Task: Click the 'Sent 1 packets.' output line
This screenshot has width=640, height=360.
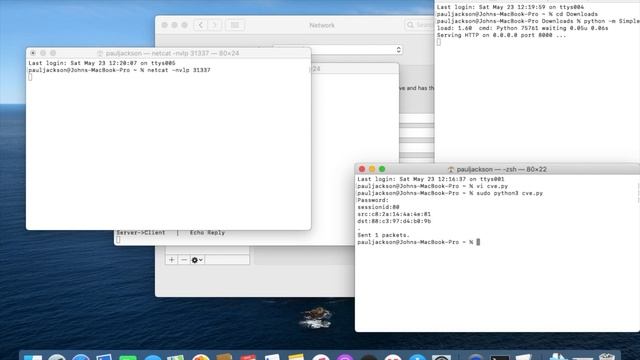Action: (383, 235)
